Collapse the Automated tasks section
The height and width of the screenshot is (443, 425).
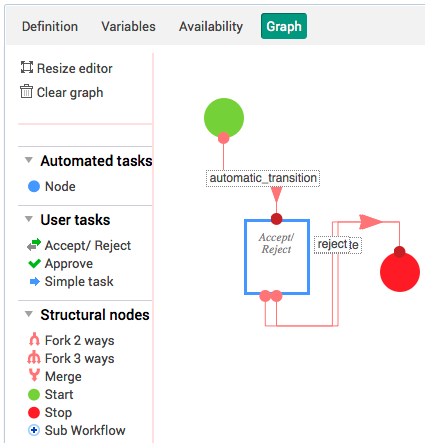click(x=29, y=160)
